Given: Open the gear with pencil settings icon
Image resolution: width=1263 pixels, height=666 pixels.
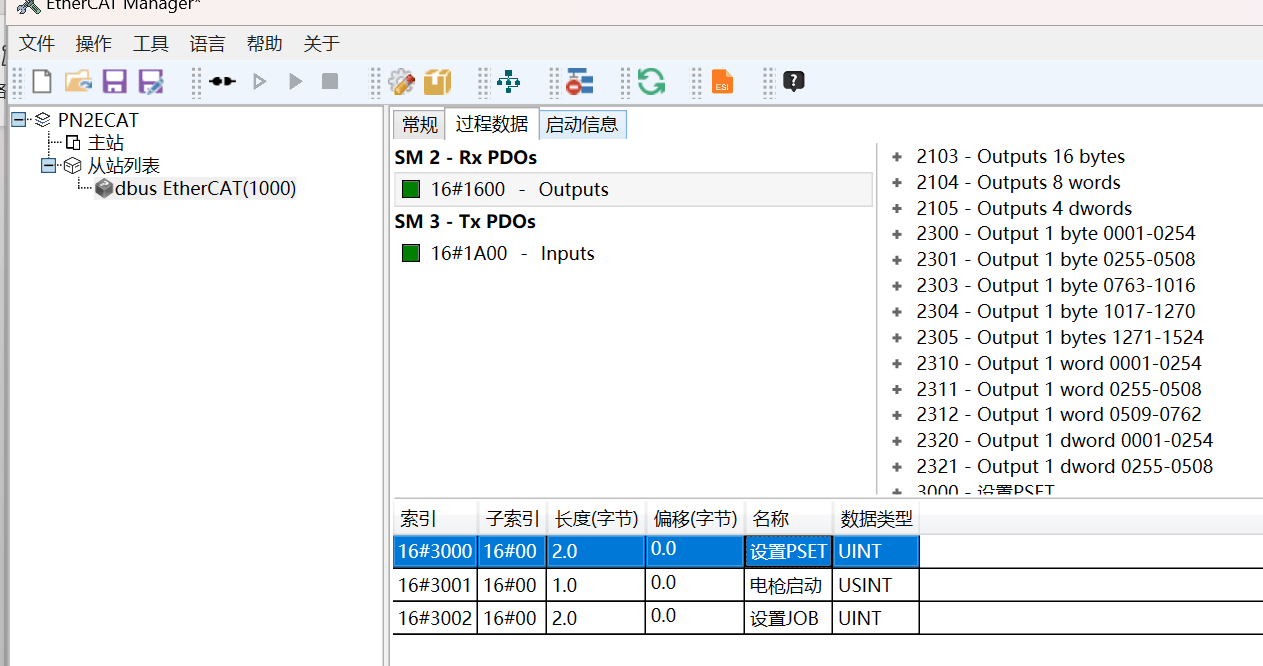Looking at the screenshot, I should pyautogui.click(x=401, y=81).
